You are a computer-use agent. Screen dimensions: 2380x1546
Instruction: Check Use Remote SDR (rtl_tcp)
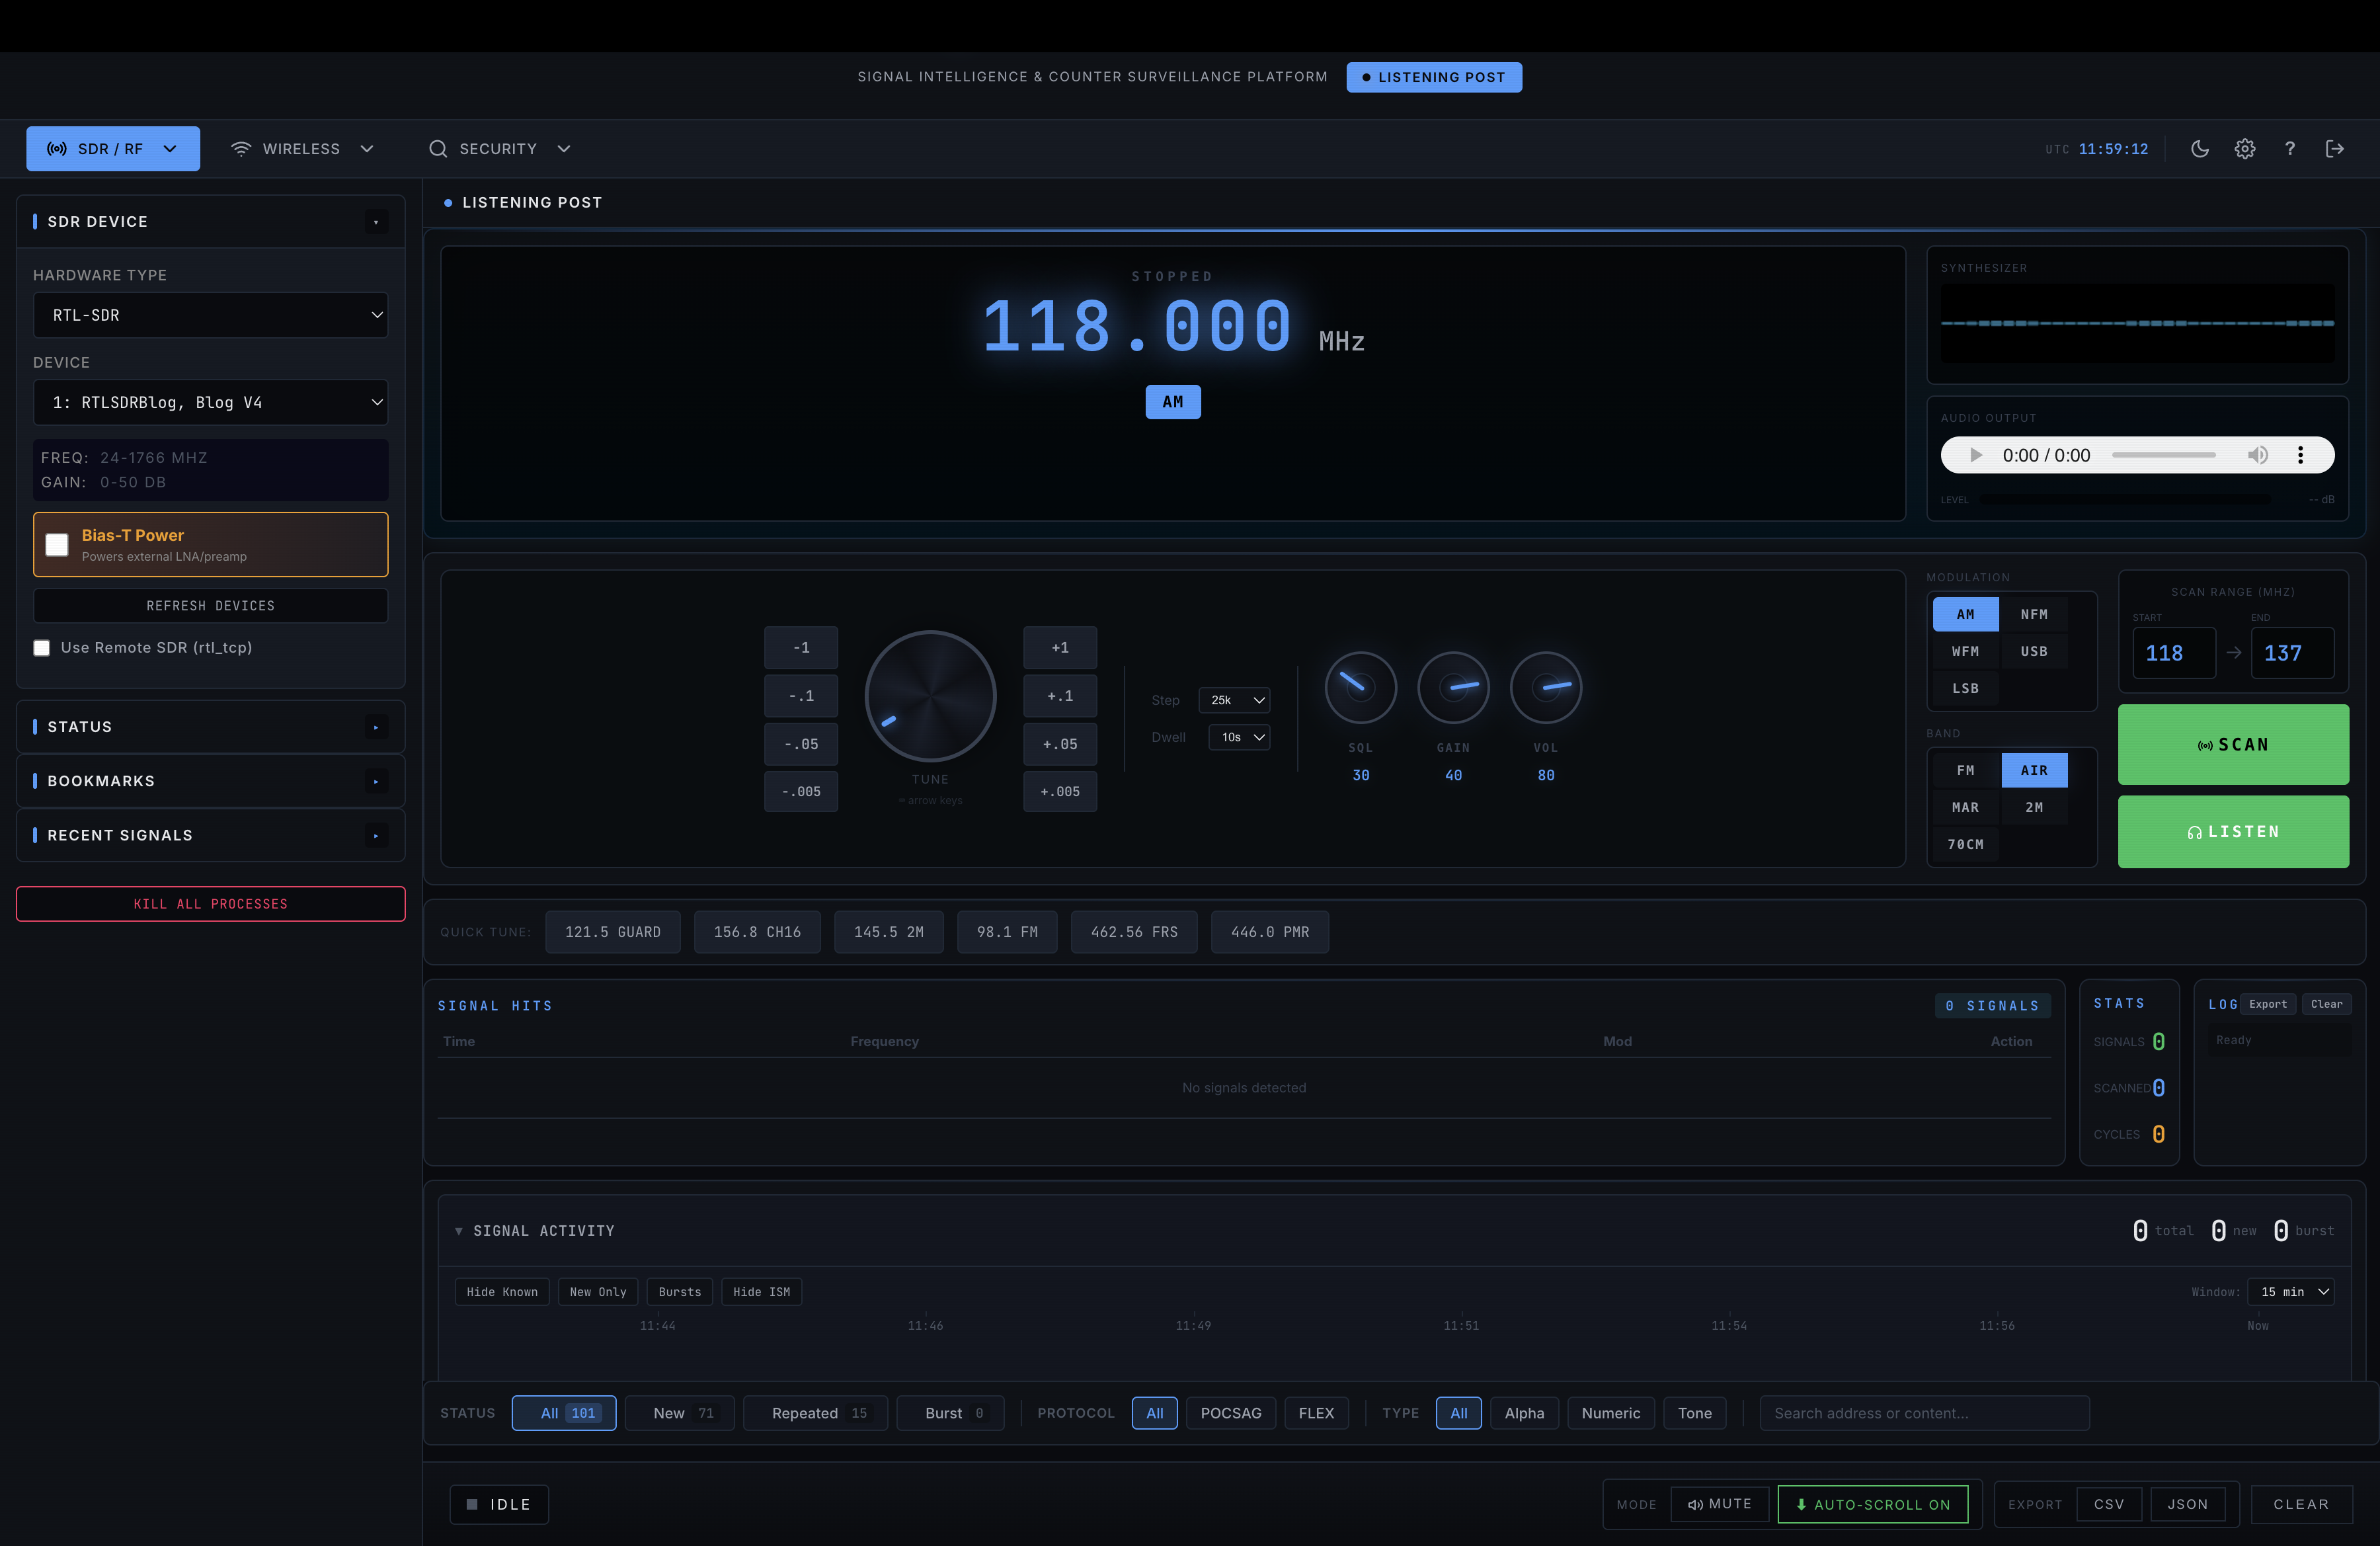(x=42, y=648)
